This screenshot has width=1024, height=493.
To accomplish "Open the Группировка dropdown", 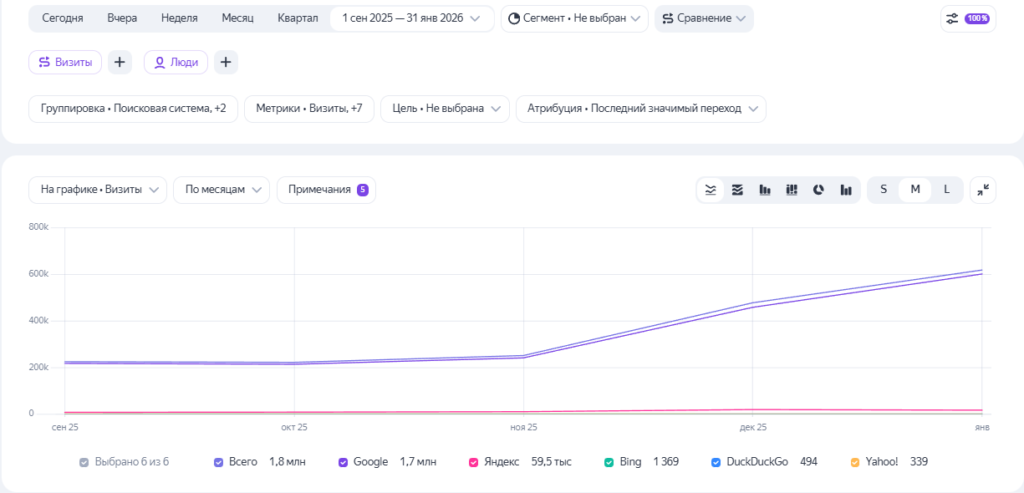I will pyautogui.click(x=133, y=109).
